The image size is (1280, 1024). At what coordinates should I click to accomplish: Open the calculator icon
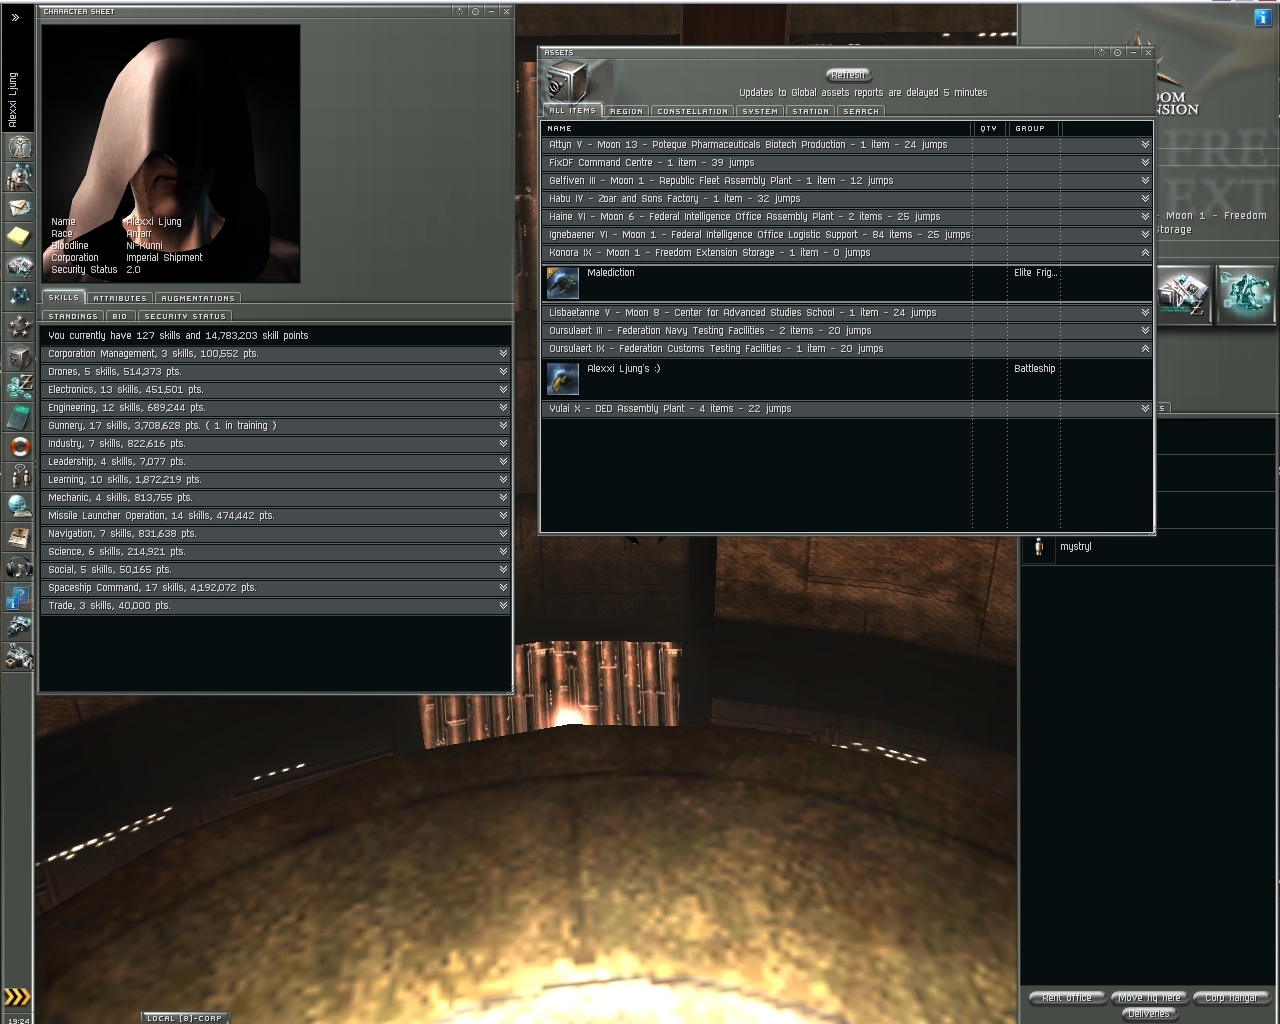19,417
